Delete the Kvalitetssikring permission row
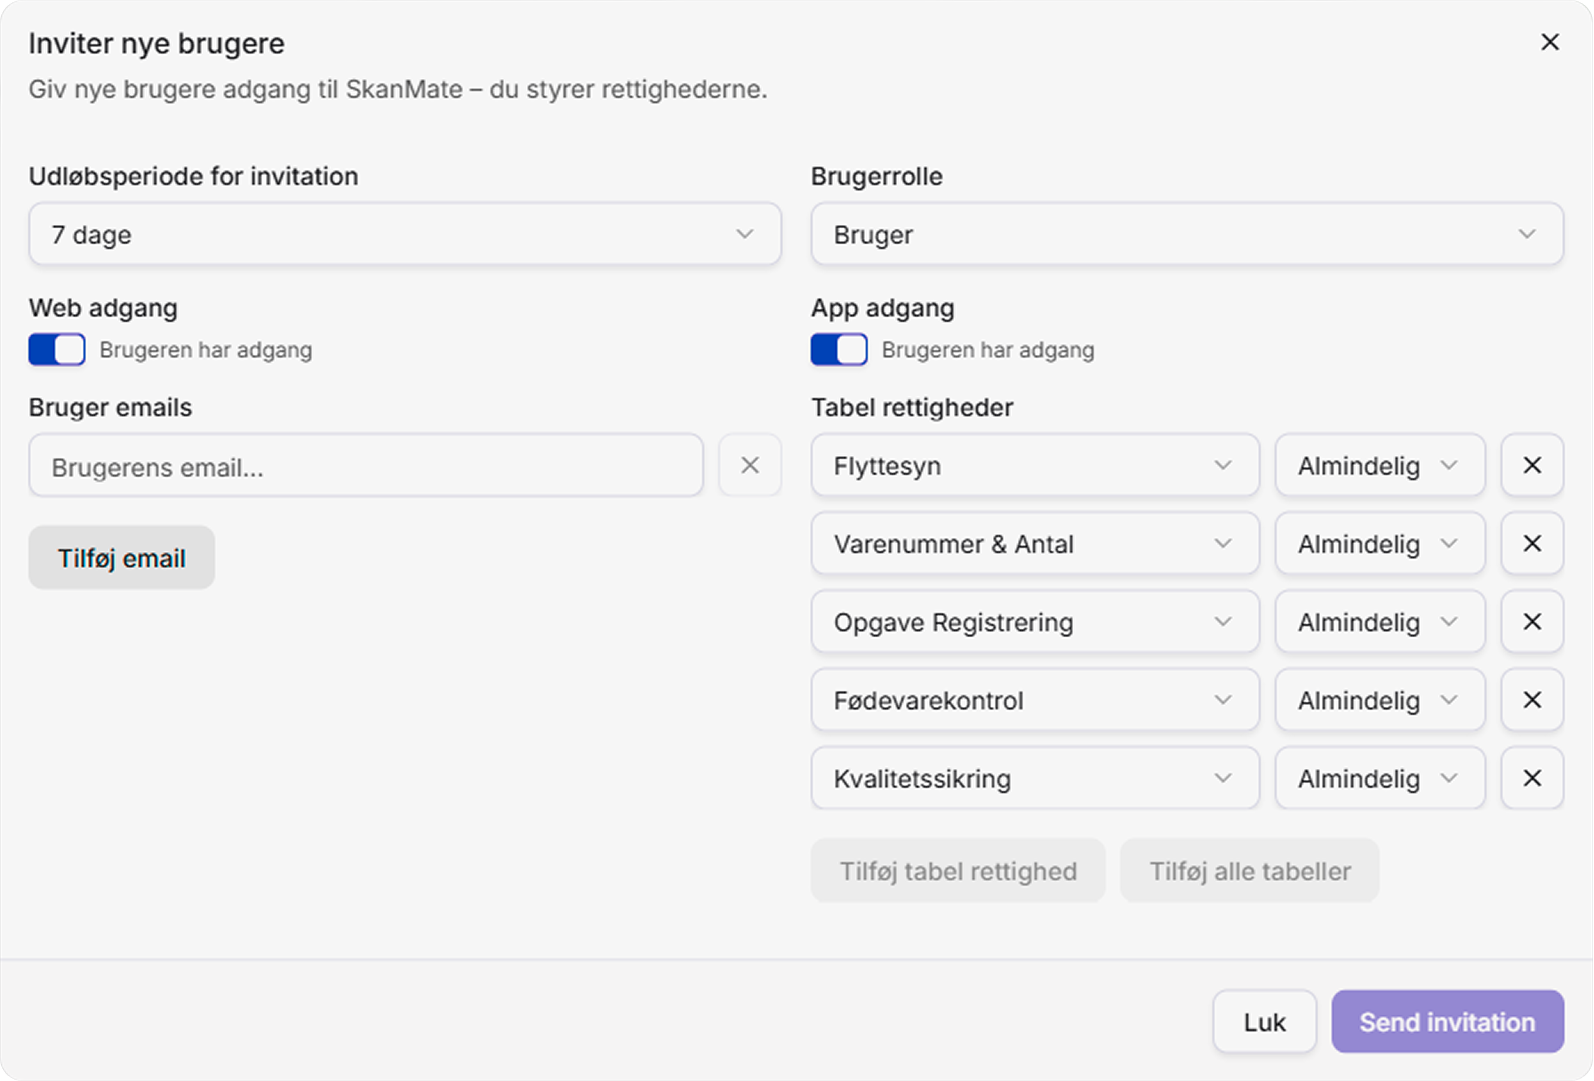The height and width of the screenshot is (1081, 1594). [x=1531, y=778]
